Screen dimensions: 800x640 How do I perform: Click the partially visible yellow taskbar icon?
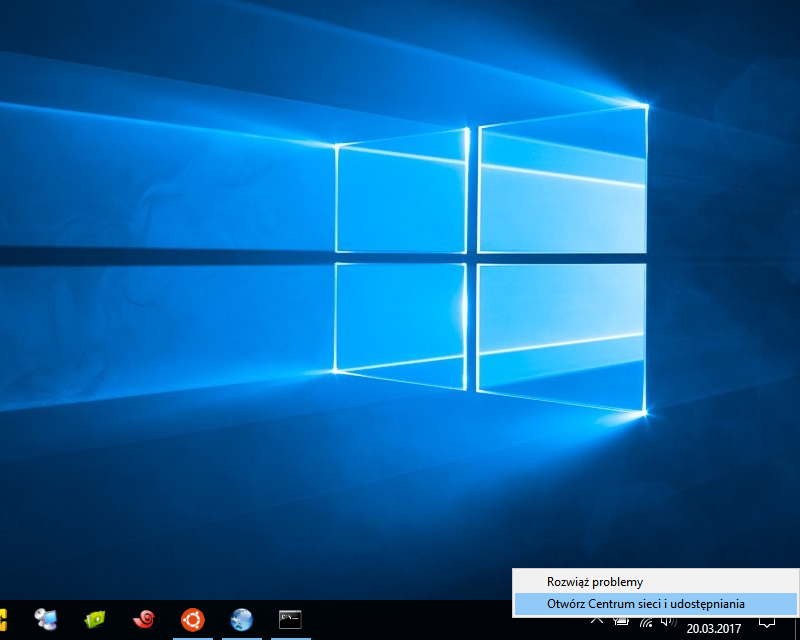3,620
